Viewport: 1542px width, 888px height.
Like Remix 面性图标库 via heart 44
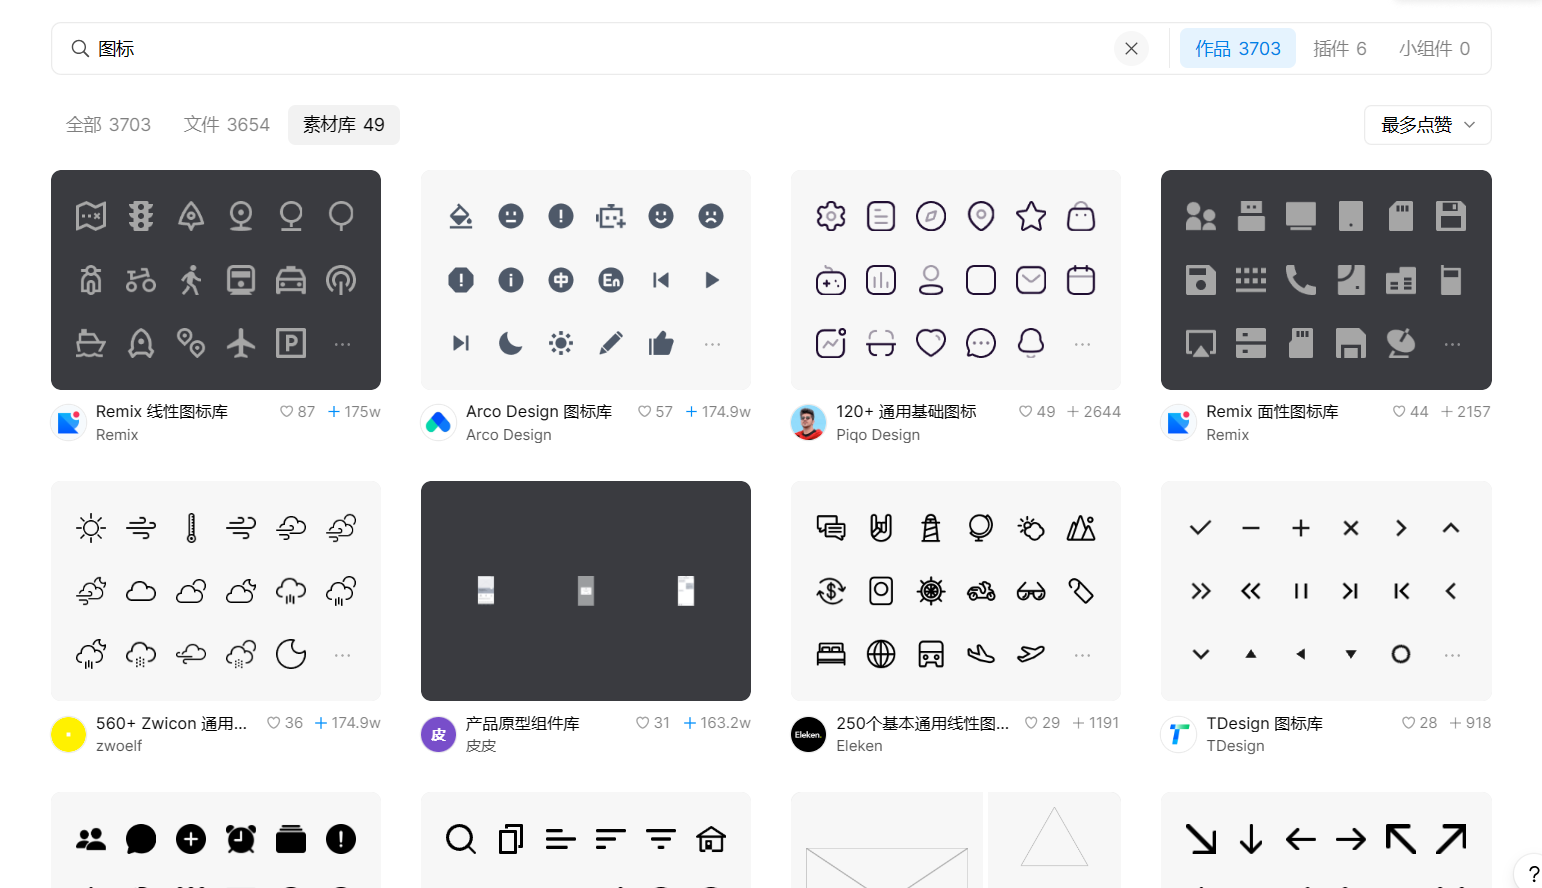point(1410,412)
